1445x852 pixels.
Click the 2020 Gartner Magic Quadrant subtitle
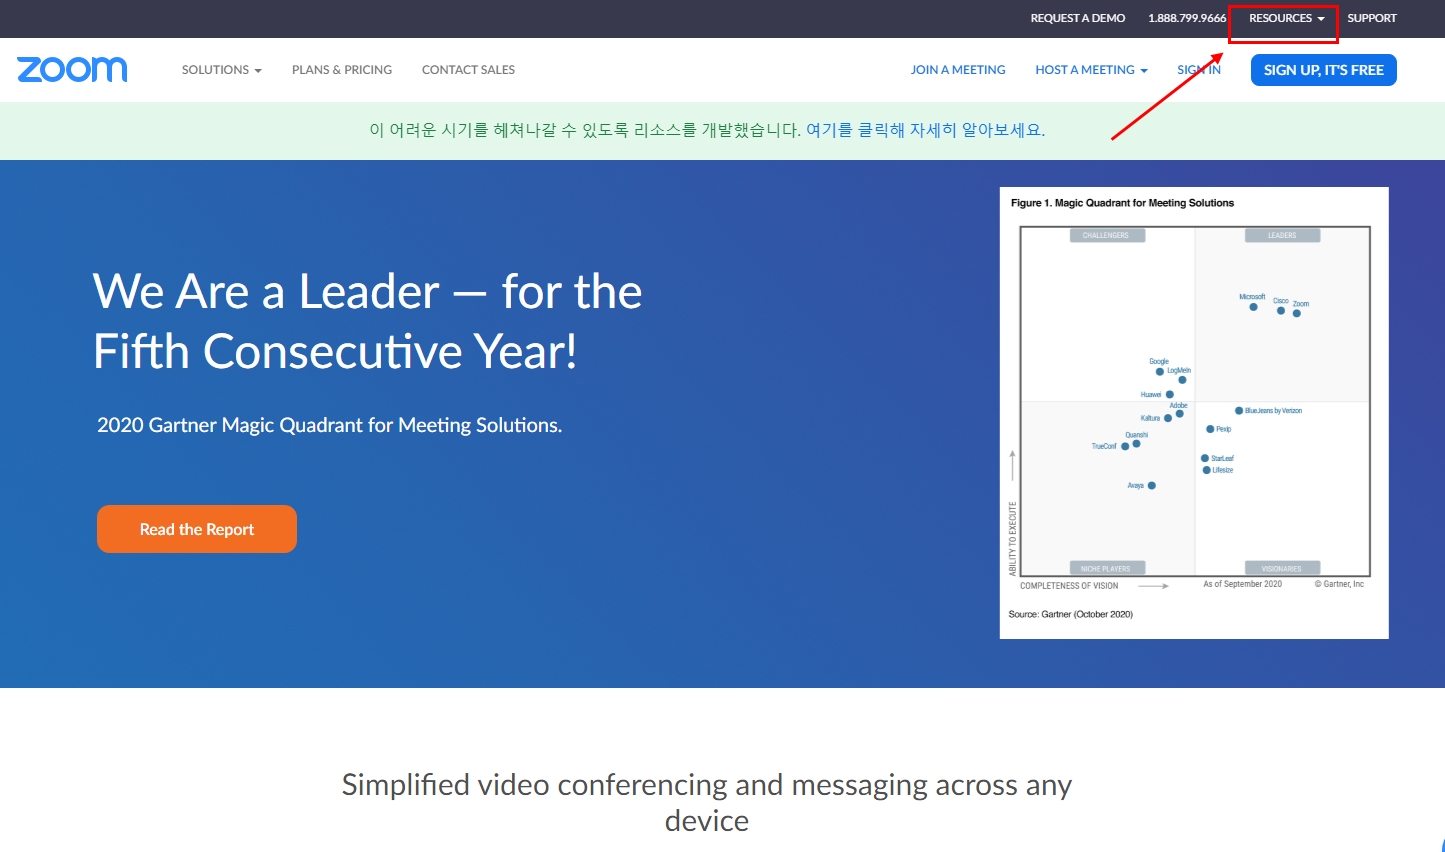[x=330, y=425]
